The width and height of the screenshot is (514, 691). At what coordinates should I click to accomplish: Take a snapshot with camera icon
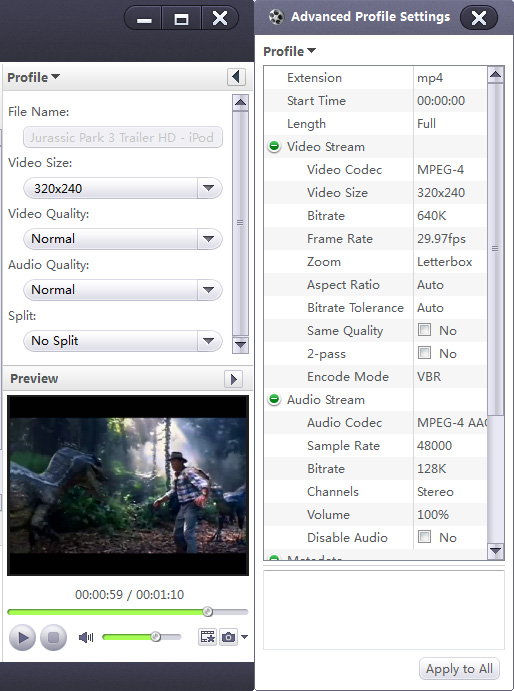228,637
